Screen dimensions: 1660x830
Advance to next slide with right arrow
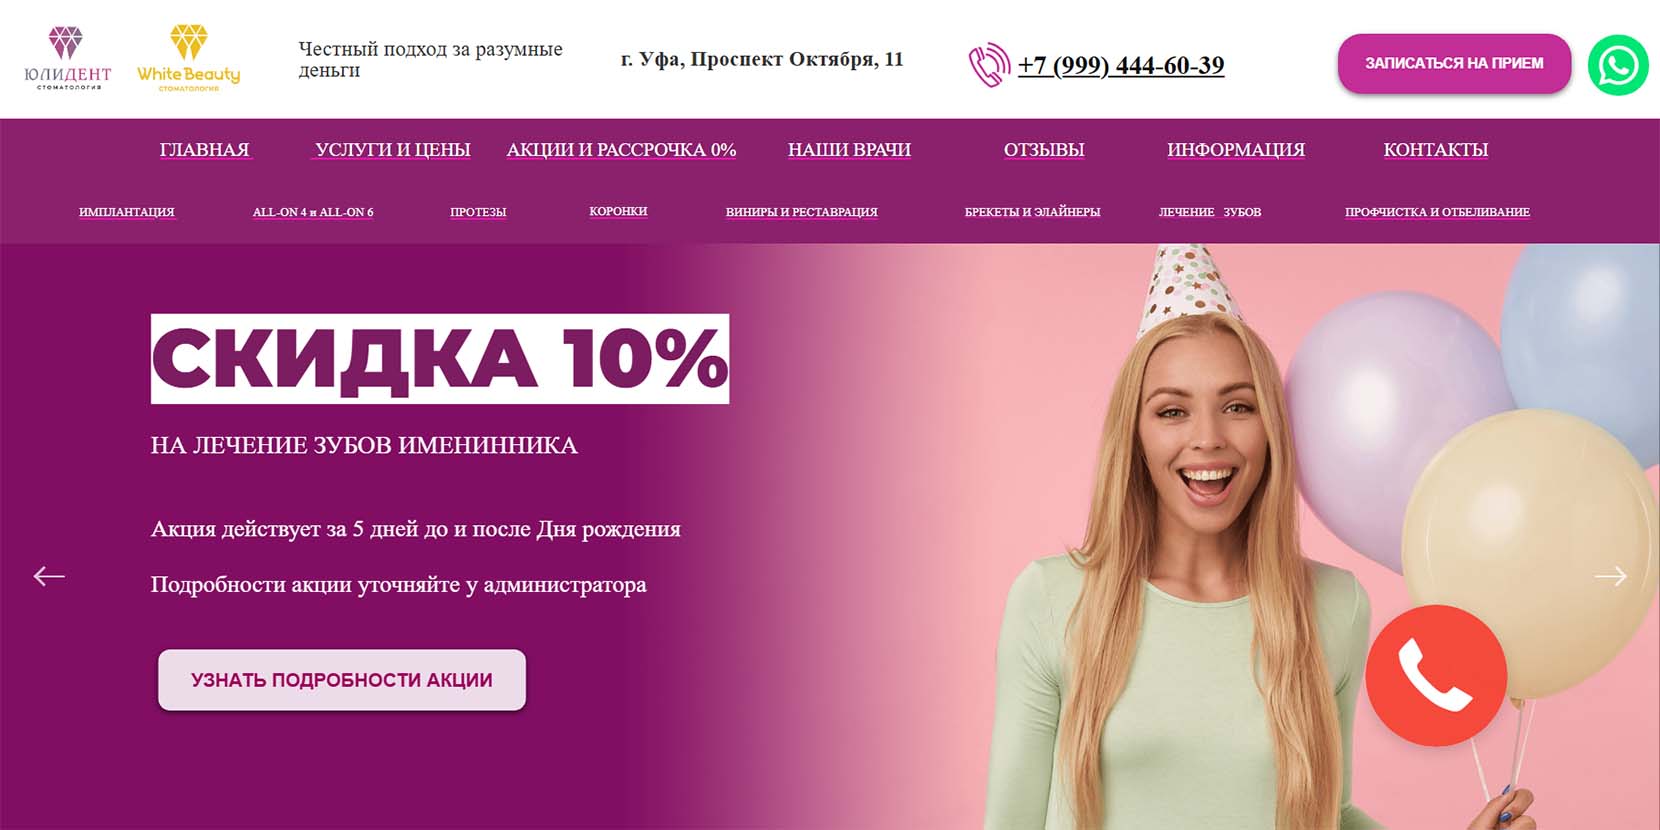coord(1610,576)
